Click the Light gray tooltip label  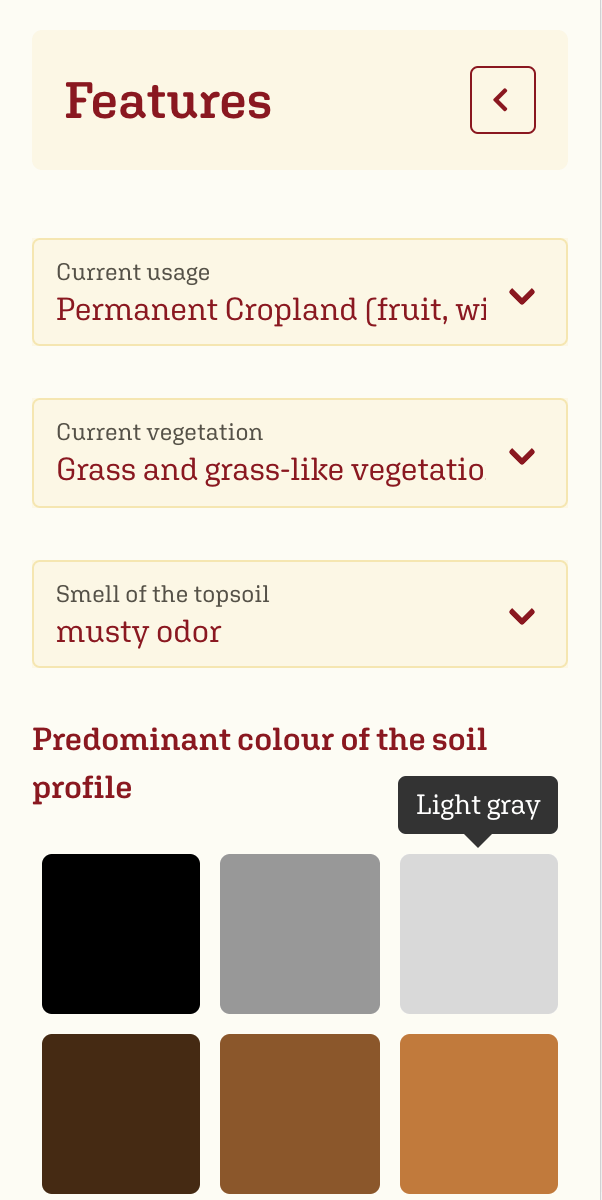pos(478,804)
